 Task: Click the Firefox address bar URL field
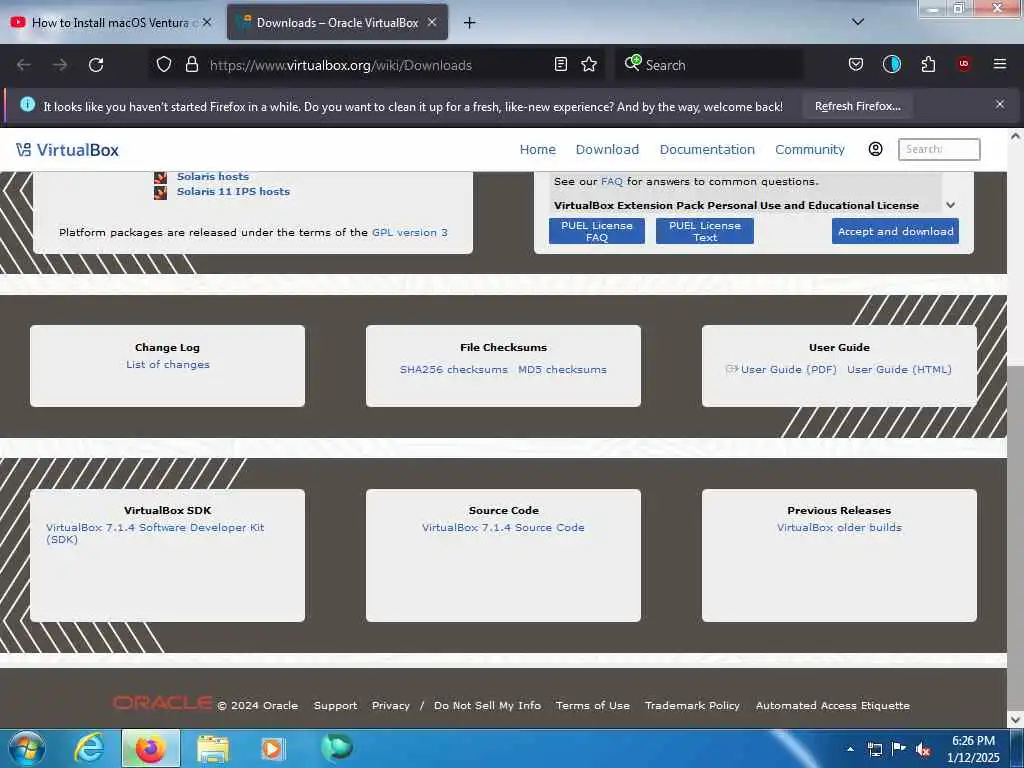[x=376, y=65]
